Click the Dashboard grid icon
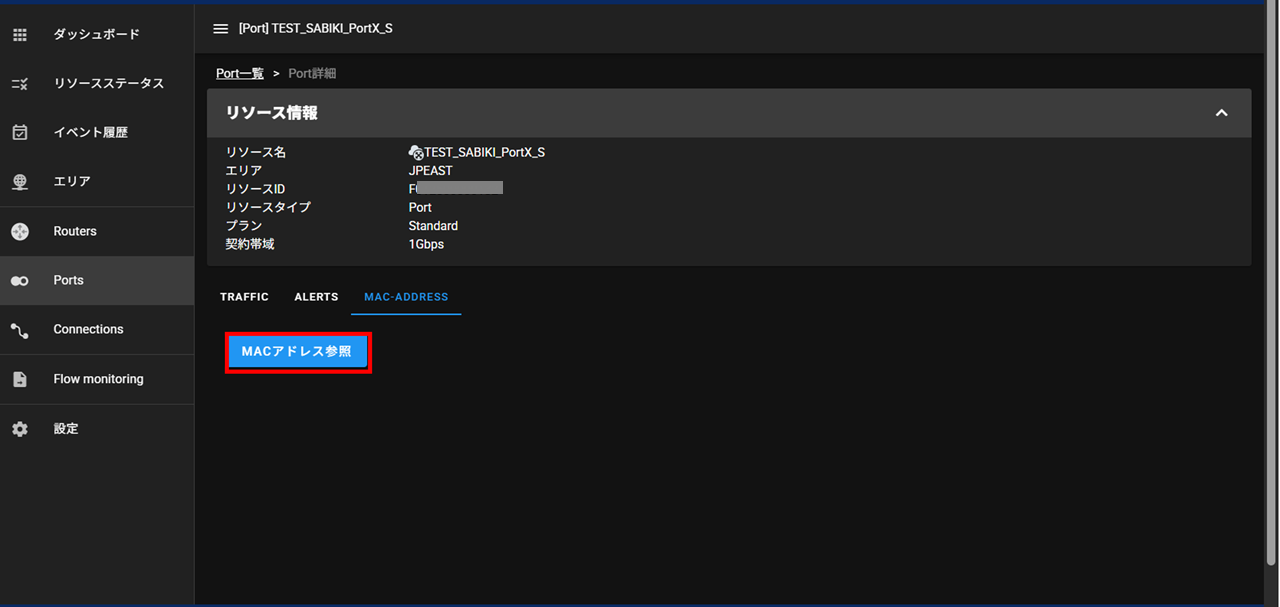 pyautogui.click(x=19, y=35)
